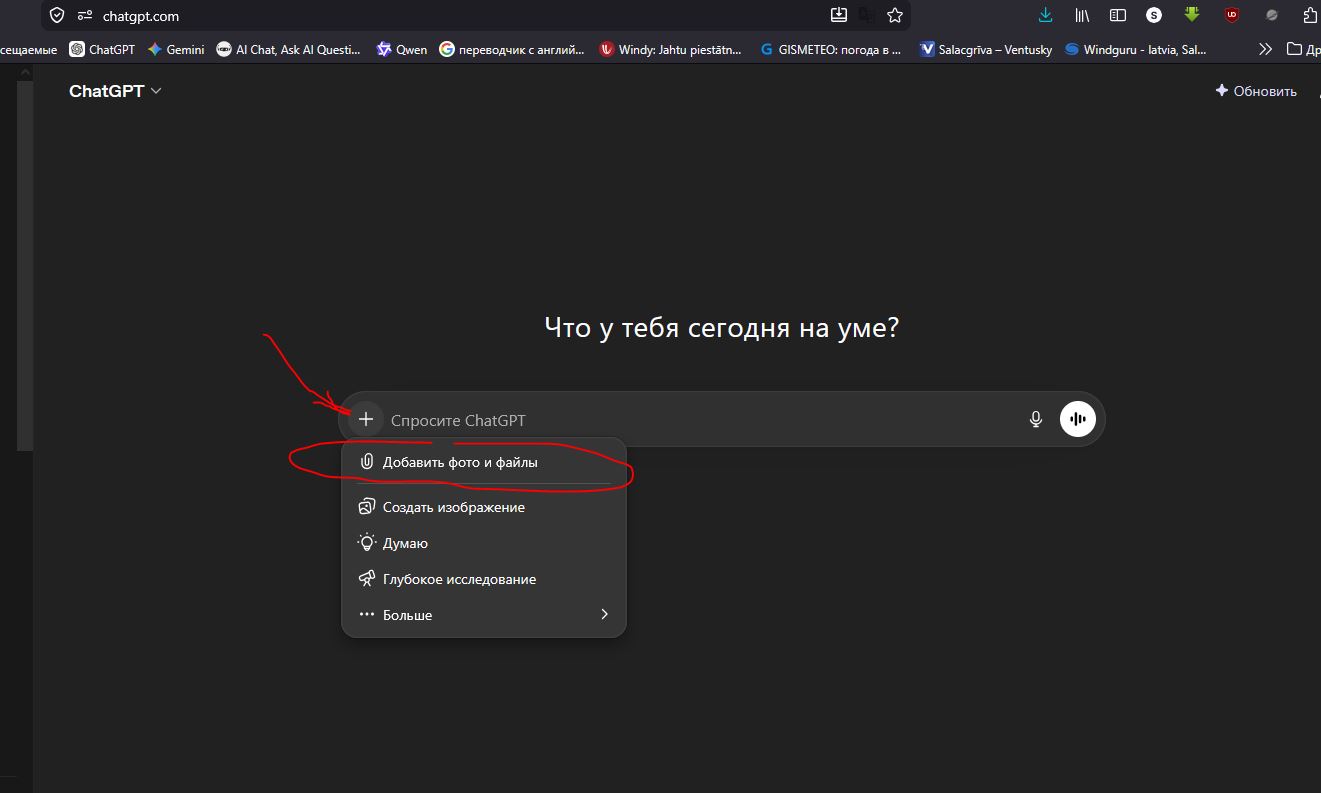The image size is (1321, 793).
Task: Open the ChatGPT model selector dropdown
Action: pyautogui.click(x=115, y=91)
